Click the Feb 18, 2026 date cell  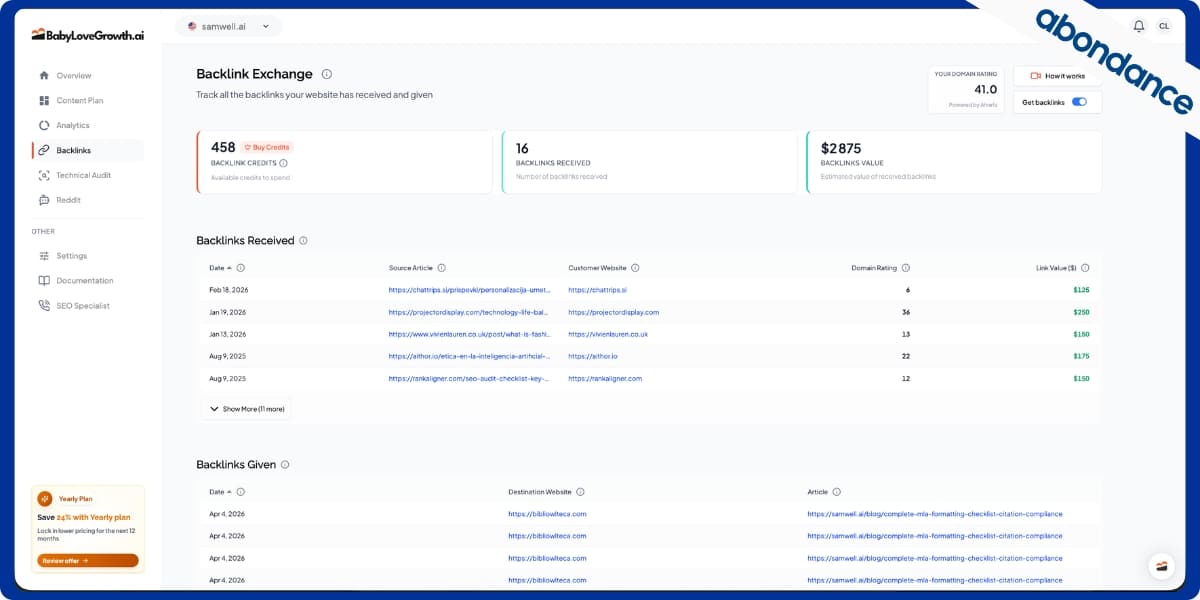point(227,290)
